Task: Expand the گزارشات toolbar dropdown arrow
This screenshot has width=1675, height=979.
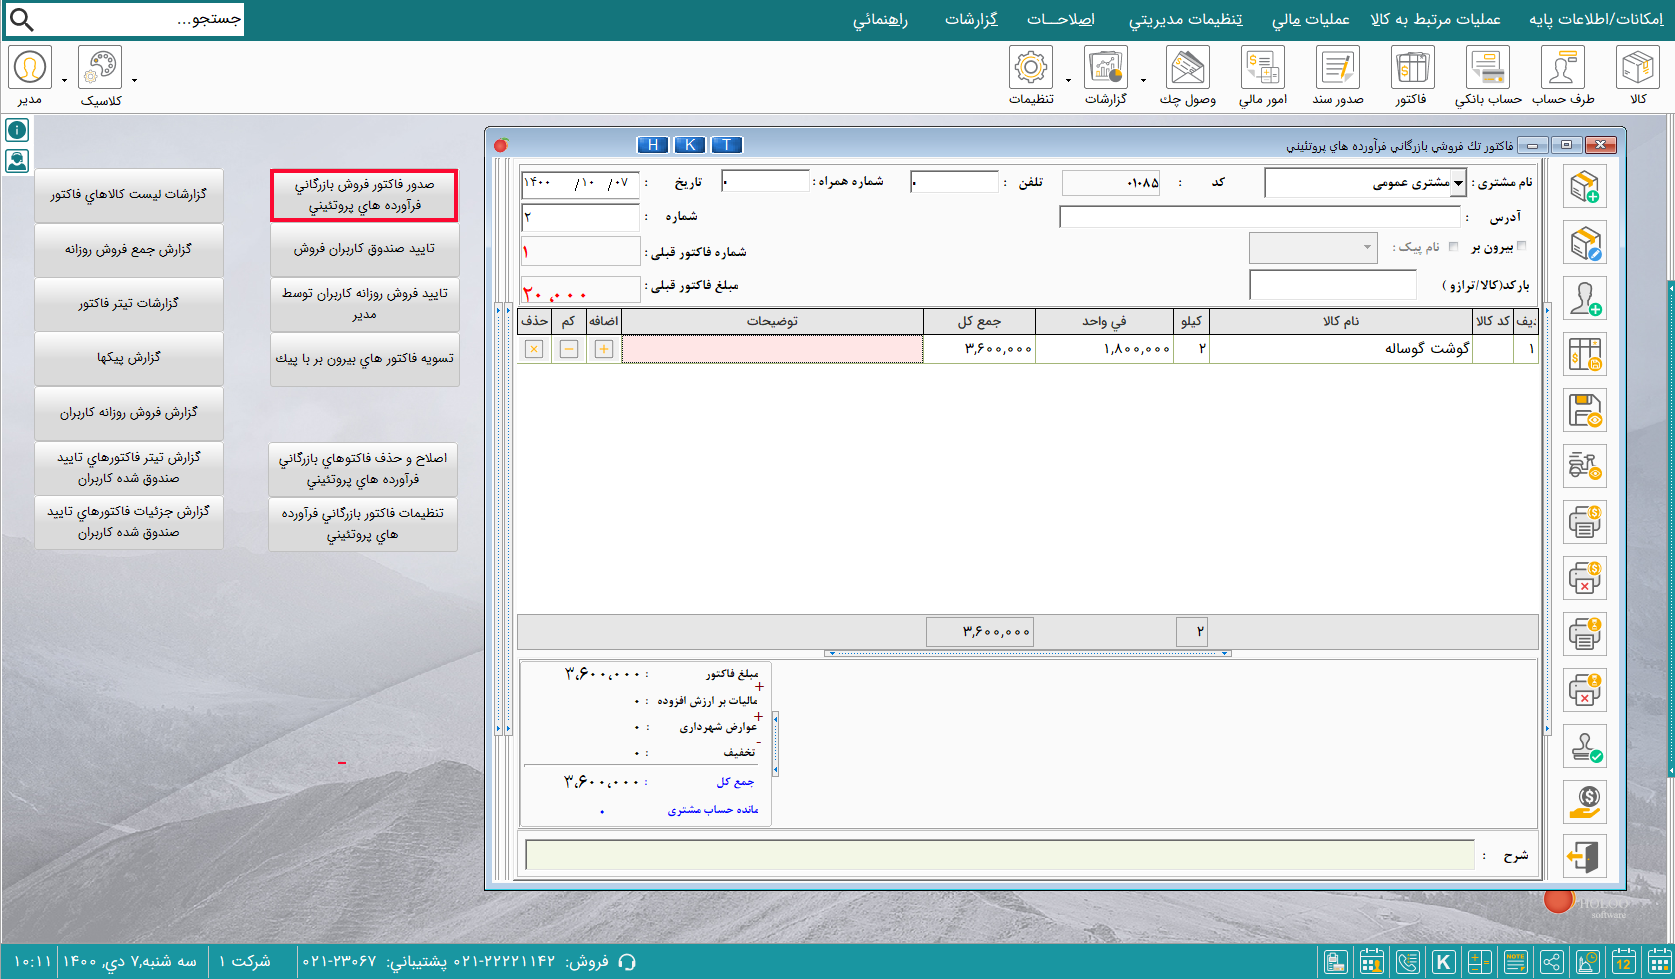Action: 1143,80
